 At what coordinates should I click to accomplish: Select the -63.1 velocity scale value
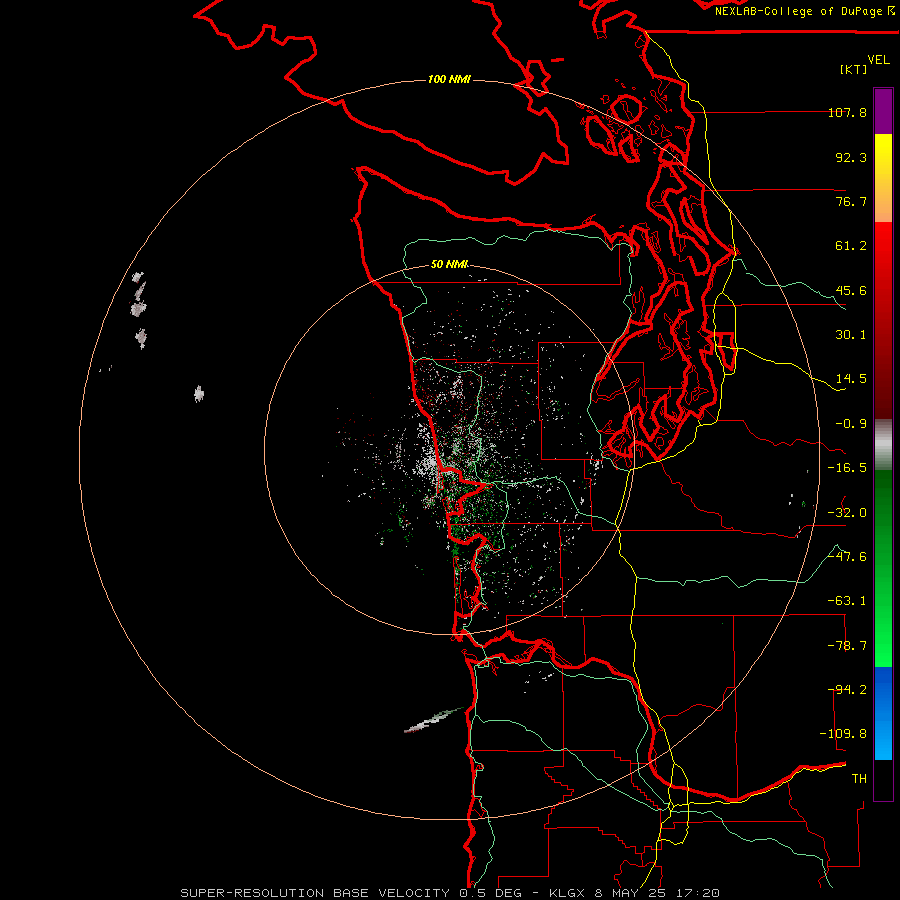(x=847, y=601)
